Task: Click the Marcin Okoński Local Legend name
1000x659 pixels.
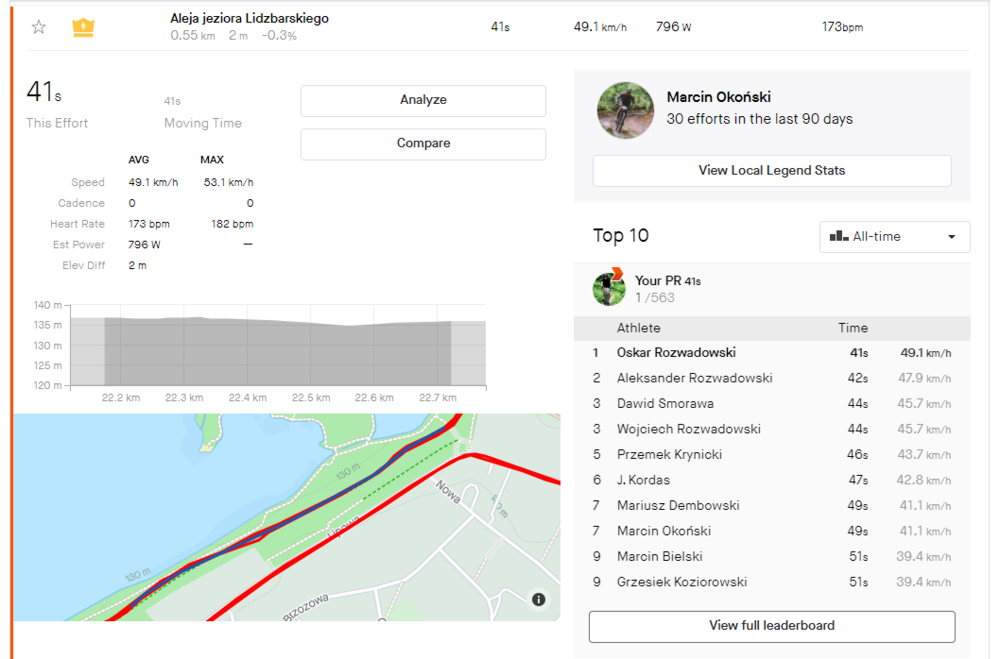Action: [x=718, y=97]
